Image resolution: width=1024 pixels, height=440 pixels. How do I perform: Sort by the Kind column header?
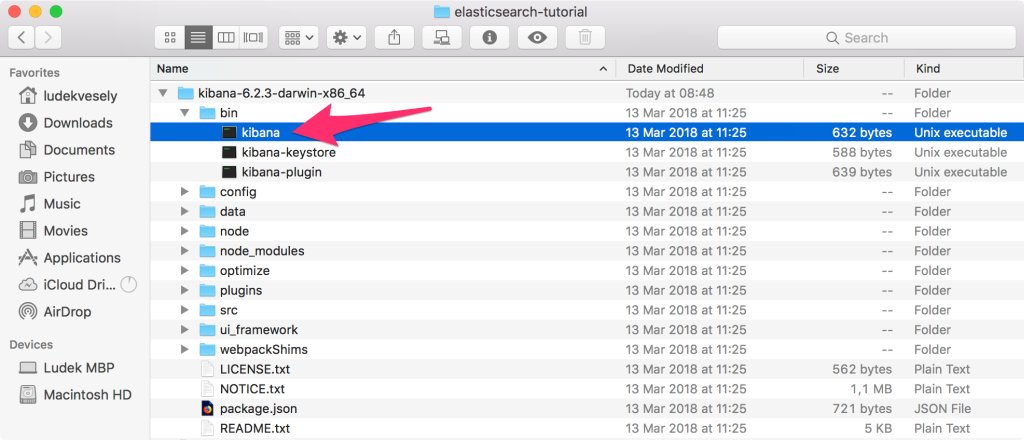pyautogui.click(x=964, y=69)
